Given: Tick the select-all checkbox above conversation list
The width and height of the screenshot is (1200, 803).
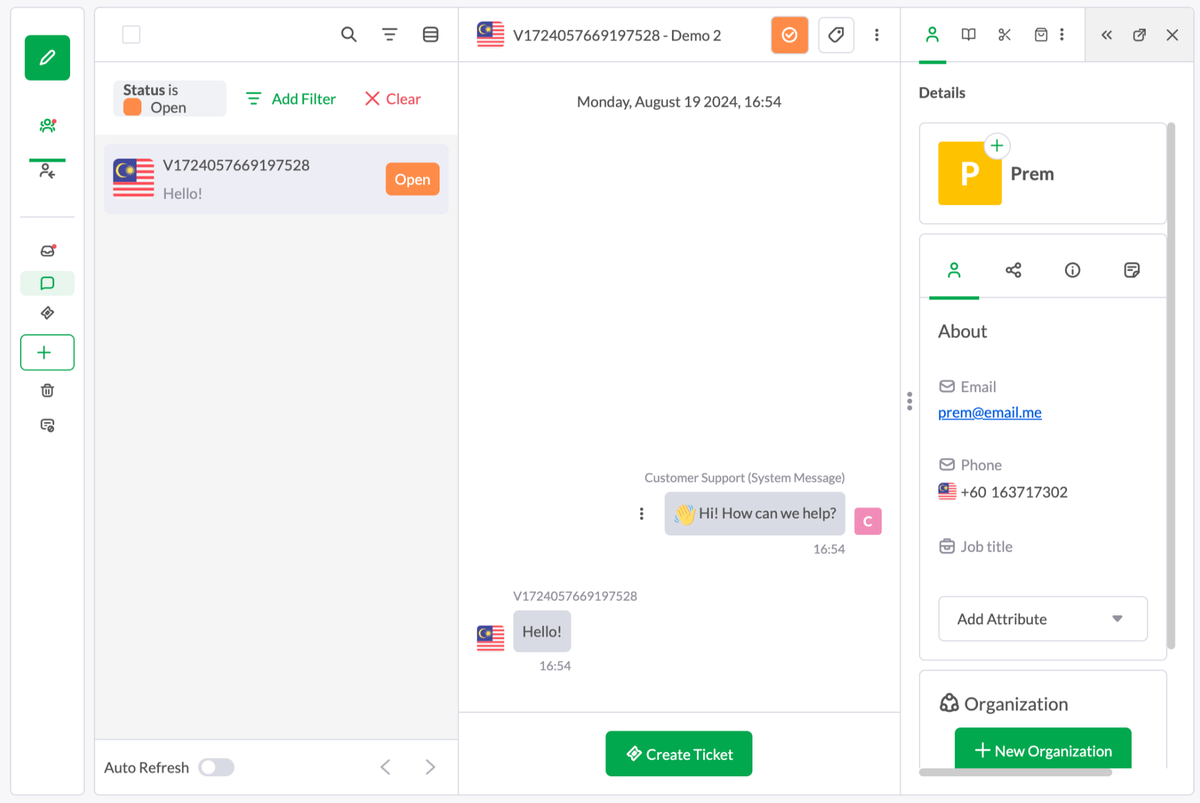Looking at the screenshot, I should click(x=131, y=35).
